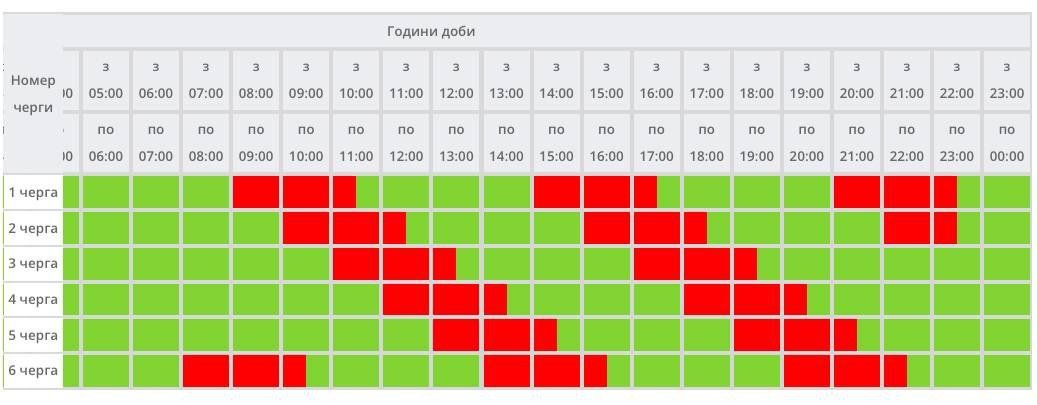The height and width of the screenshot is (405, 1037).
Task: Select the "6 черга" row label
Action: (33, 371)
